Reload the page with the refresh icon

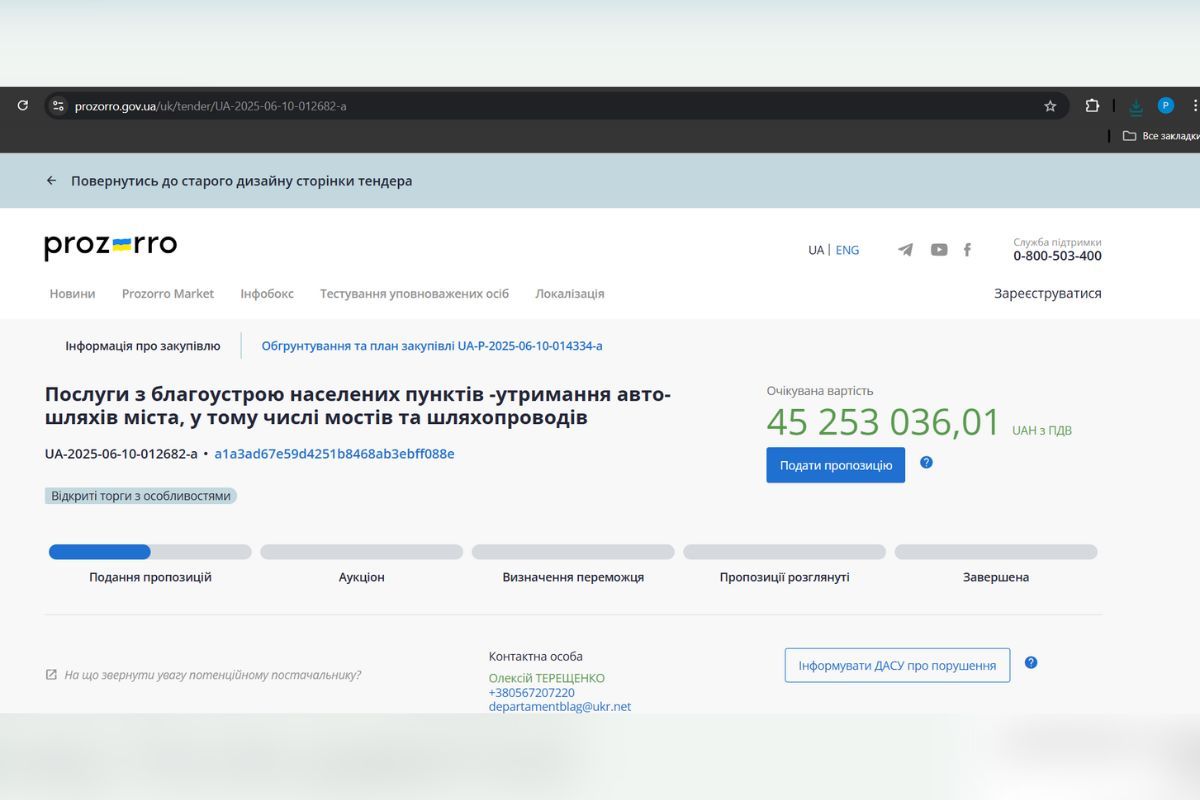(22, 105)
